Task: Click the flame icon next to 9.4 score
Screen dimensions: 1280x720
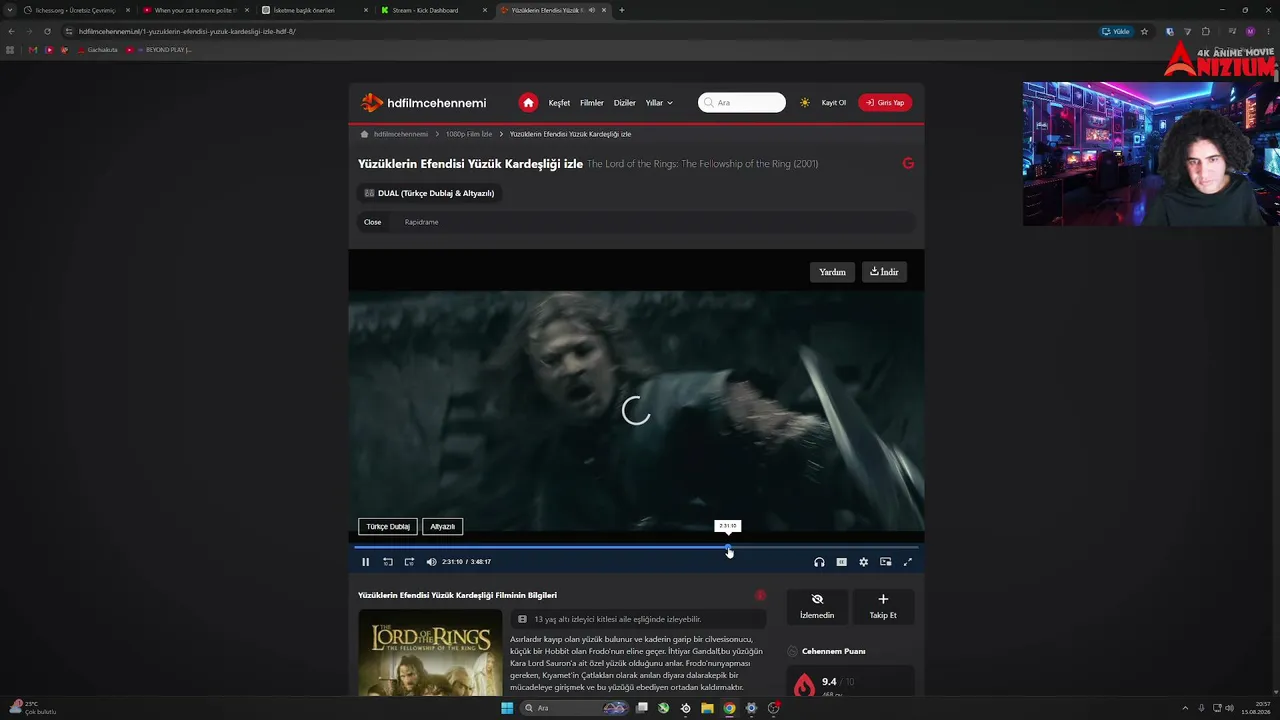Action: click(804, 684)
